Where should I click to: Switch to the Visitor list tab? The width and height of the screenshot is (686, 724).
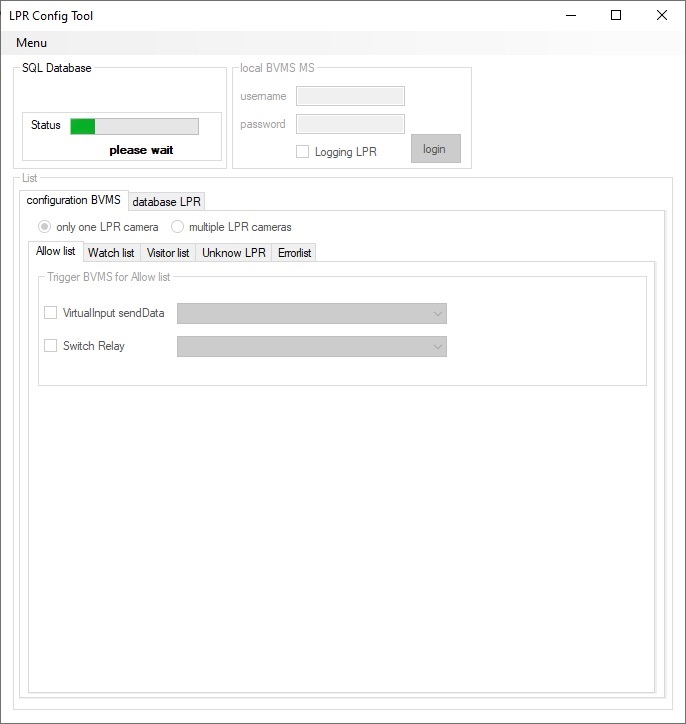tap(168, 253)
